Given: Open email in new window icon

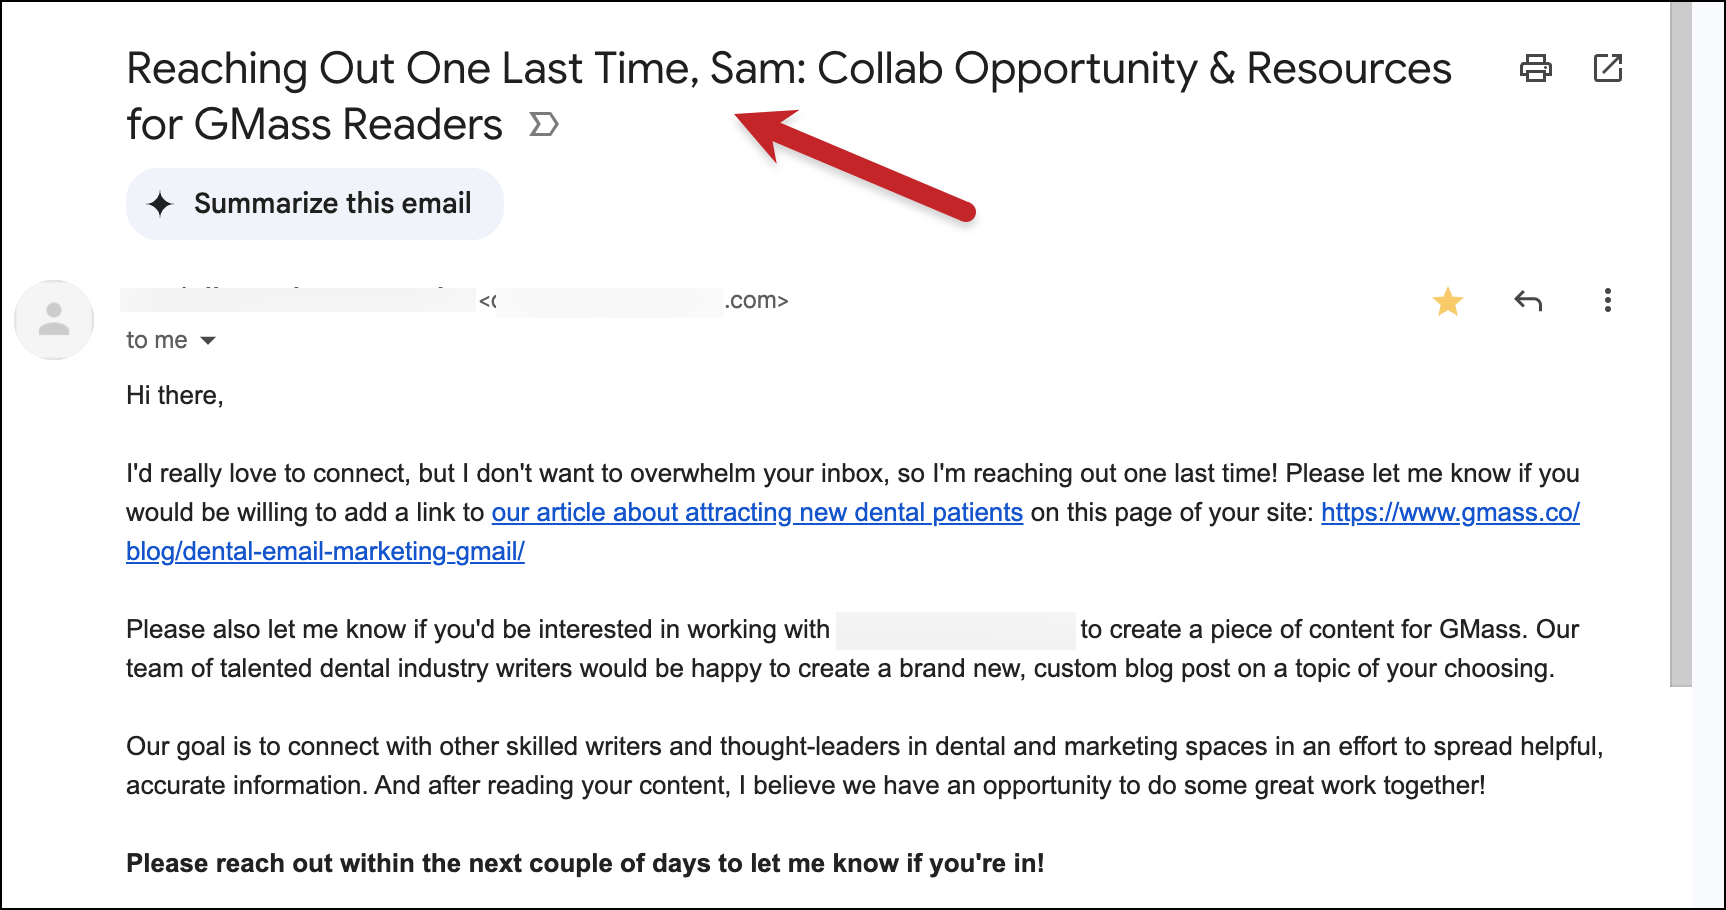Looking at the screenshot, I should pyautogui.click(x=1607, y=68).
